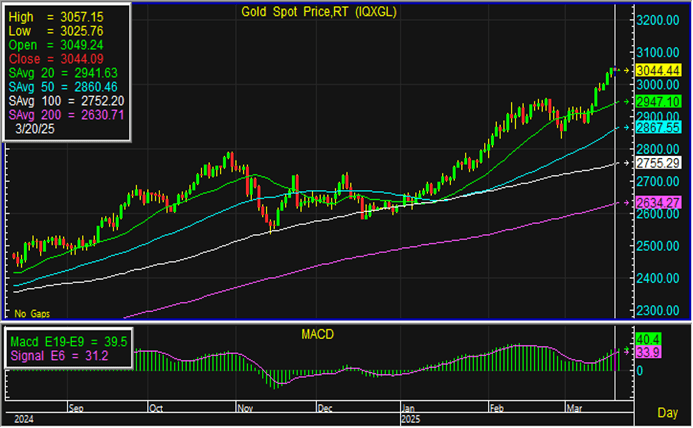
Task: Click the MACD panel title
Action: click(x=319, y=331)
